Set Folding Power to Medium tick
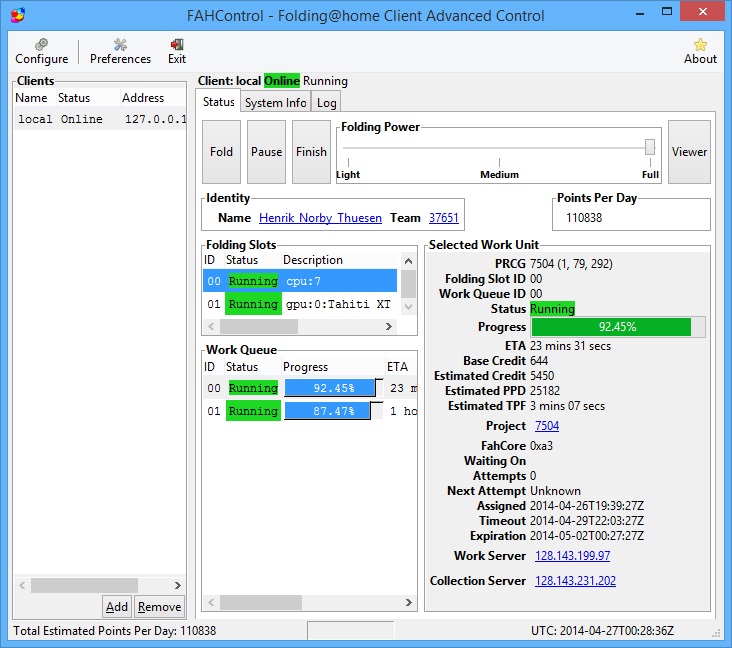Viewport: 732px width, 648px height. [500, 162]
